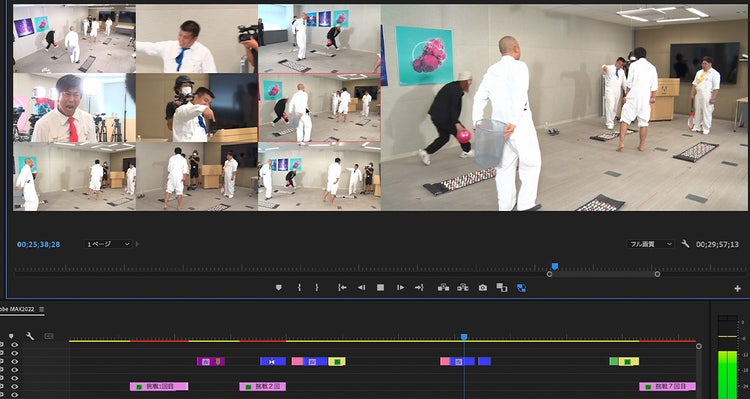Image resolution: width=750 pixels, height=399 pixels.
Task: Open the Comparison View button
Action: pos(501,288)
